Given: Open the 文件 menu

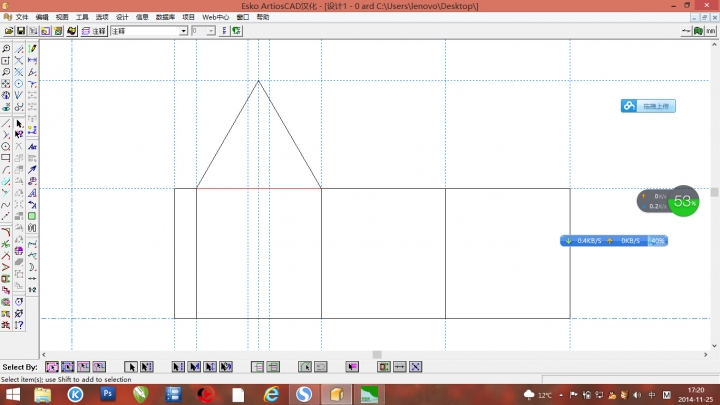Looking at the screenshot, I should point(22,17).
